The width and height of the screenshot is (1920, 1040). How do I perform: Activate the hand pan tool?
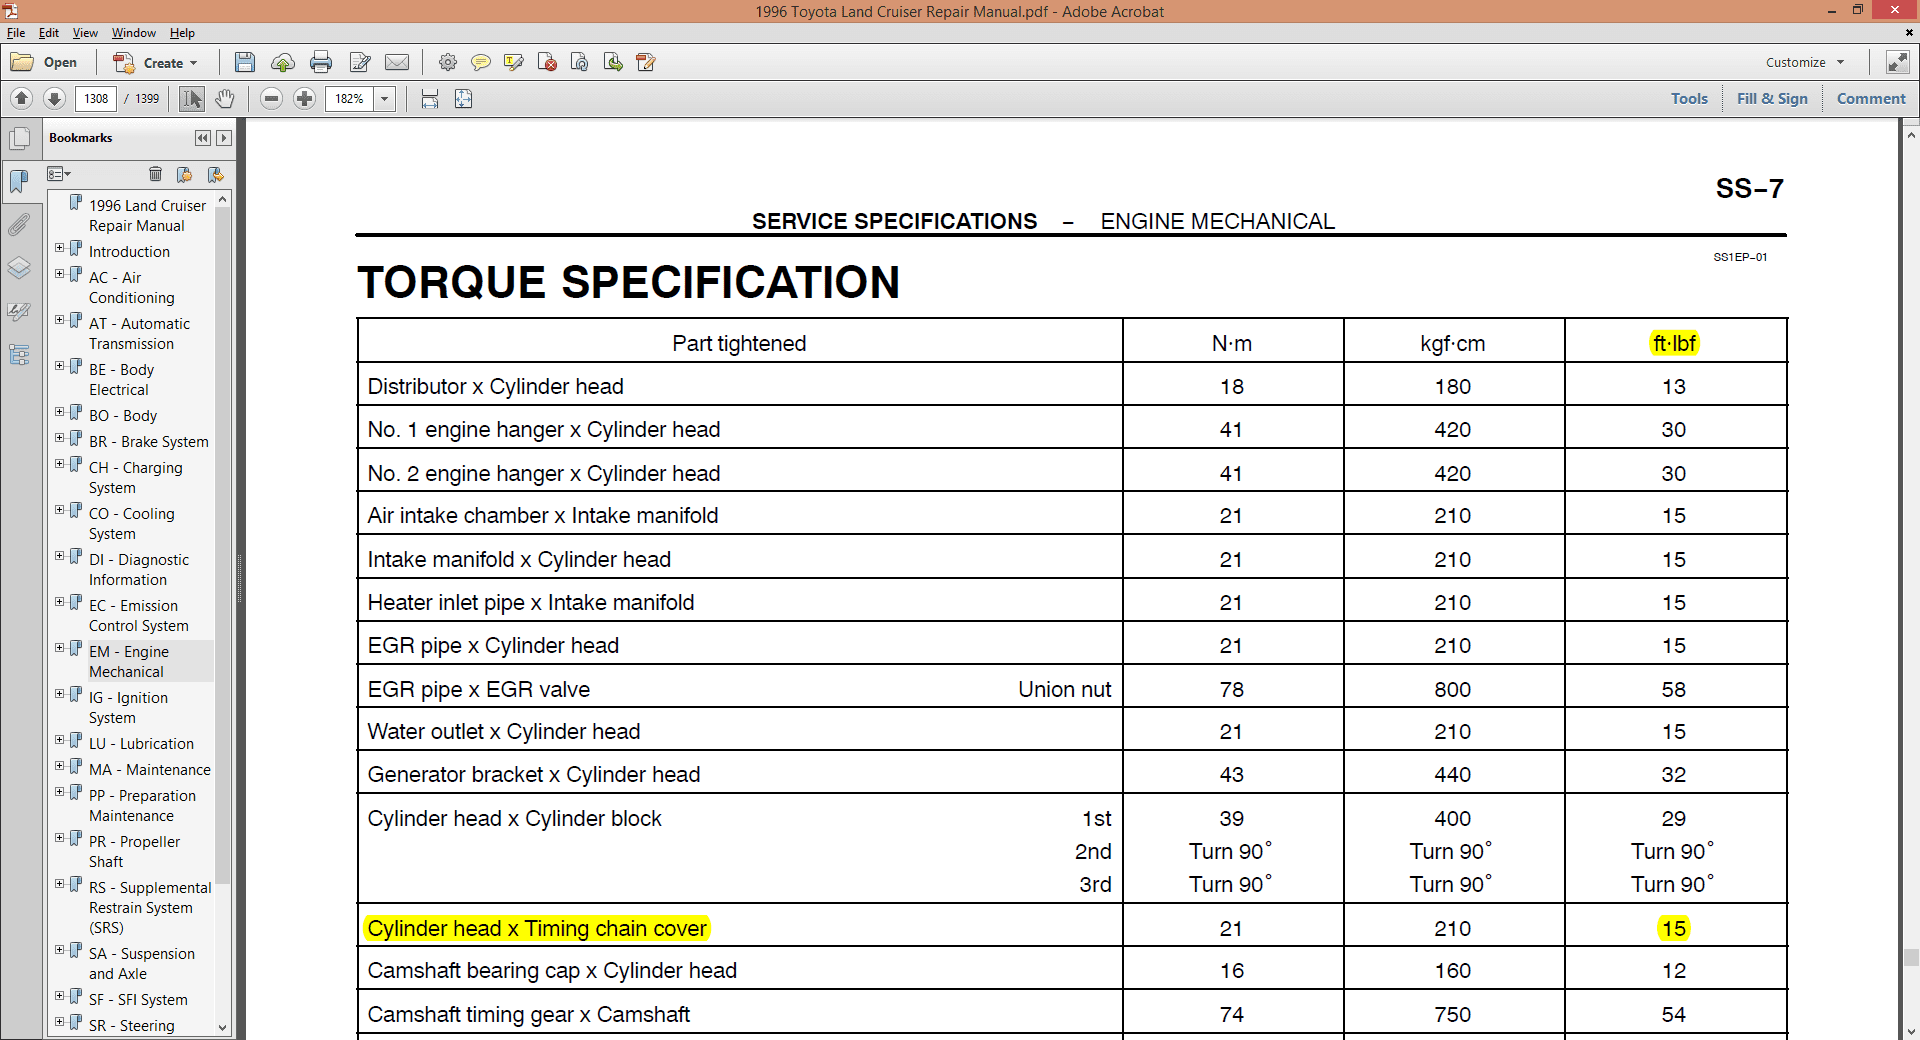tap(225, 98)
